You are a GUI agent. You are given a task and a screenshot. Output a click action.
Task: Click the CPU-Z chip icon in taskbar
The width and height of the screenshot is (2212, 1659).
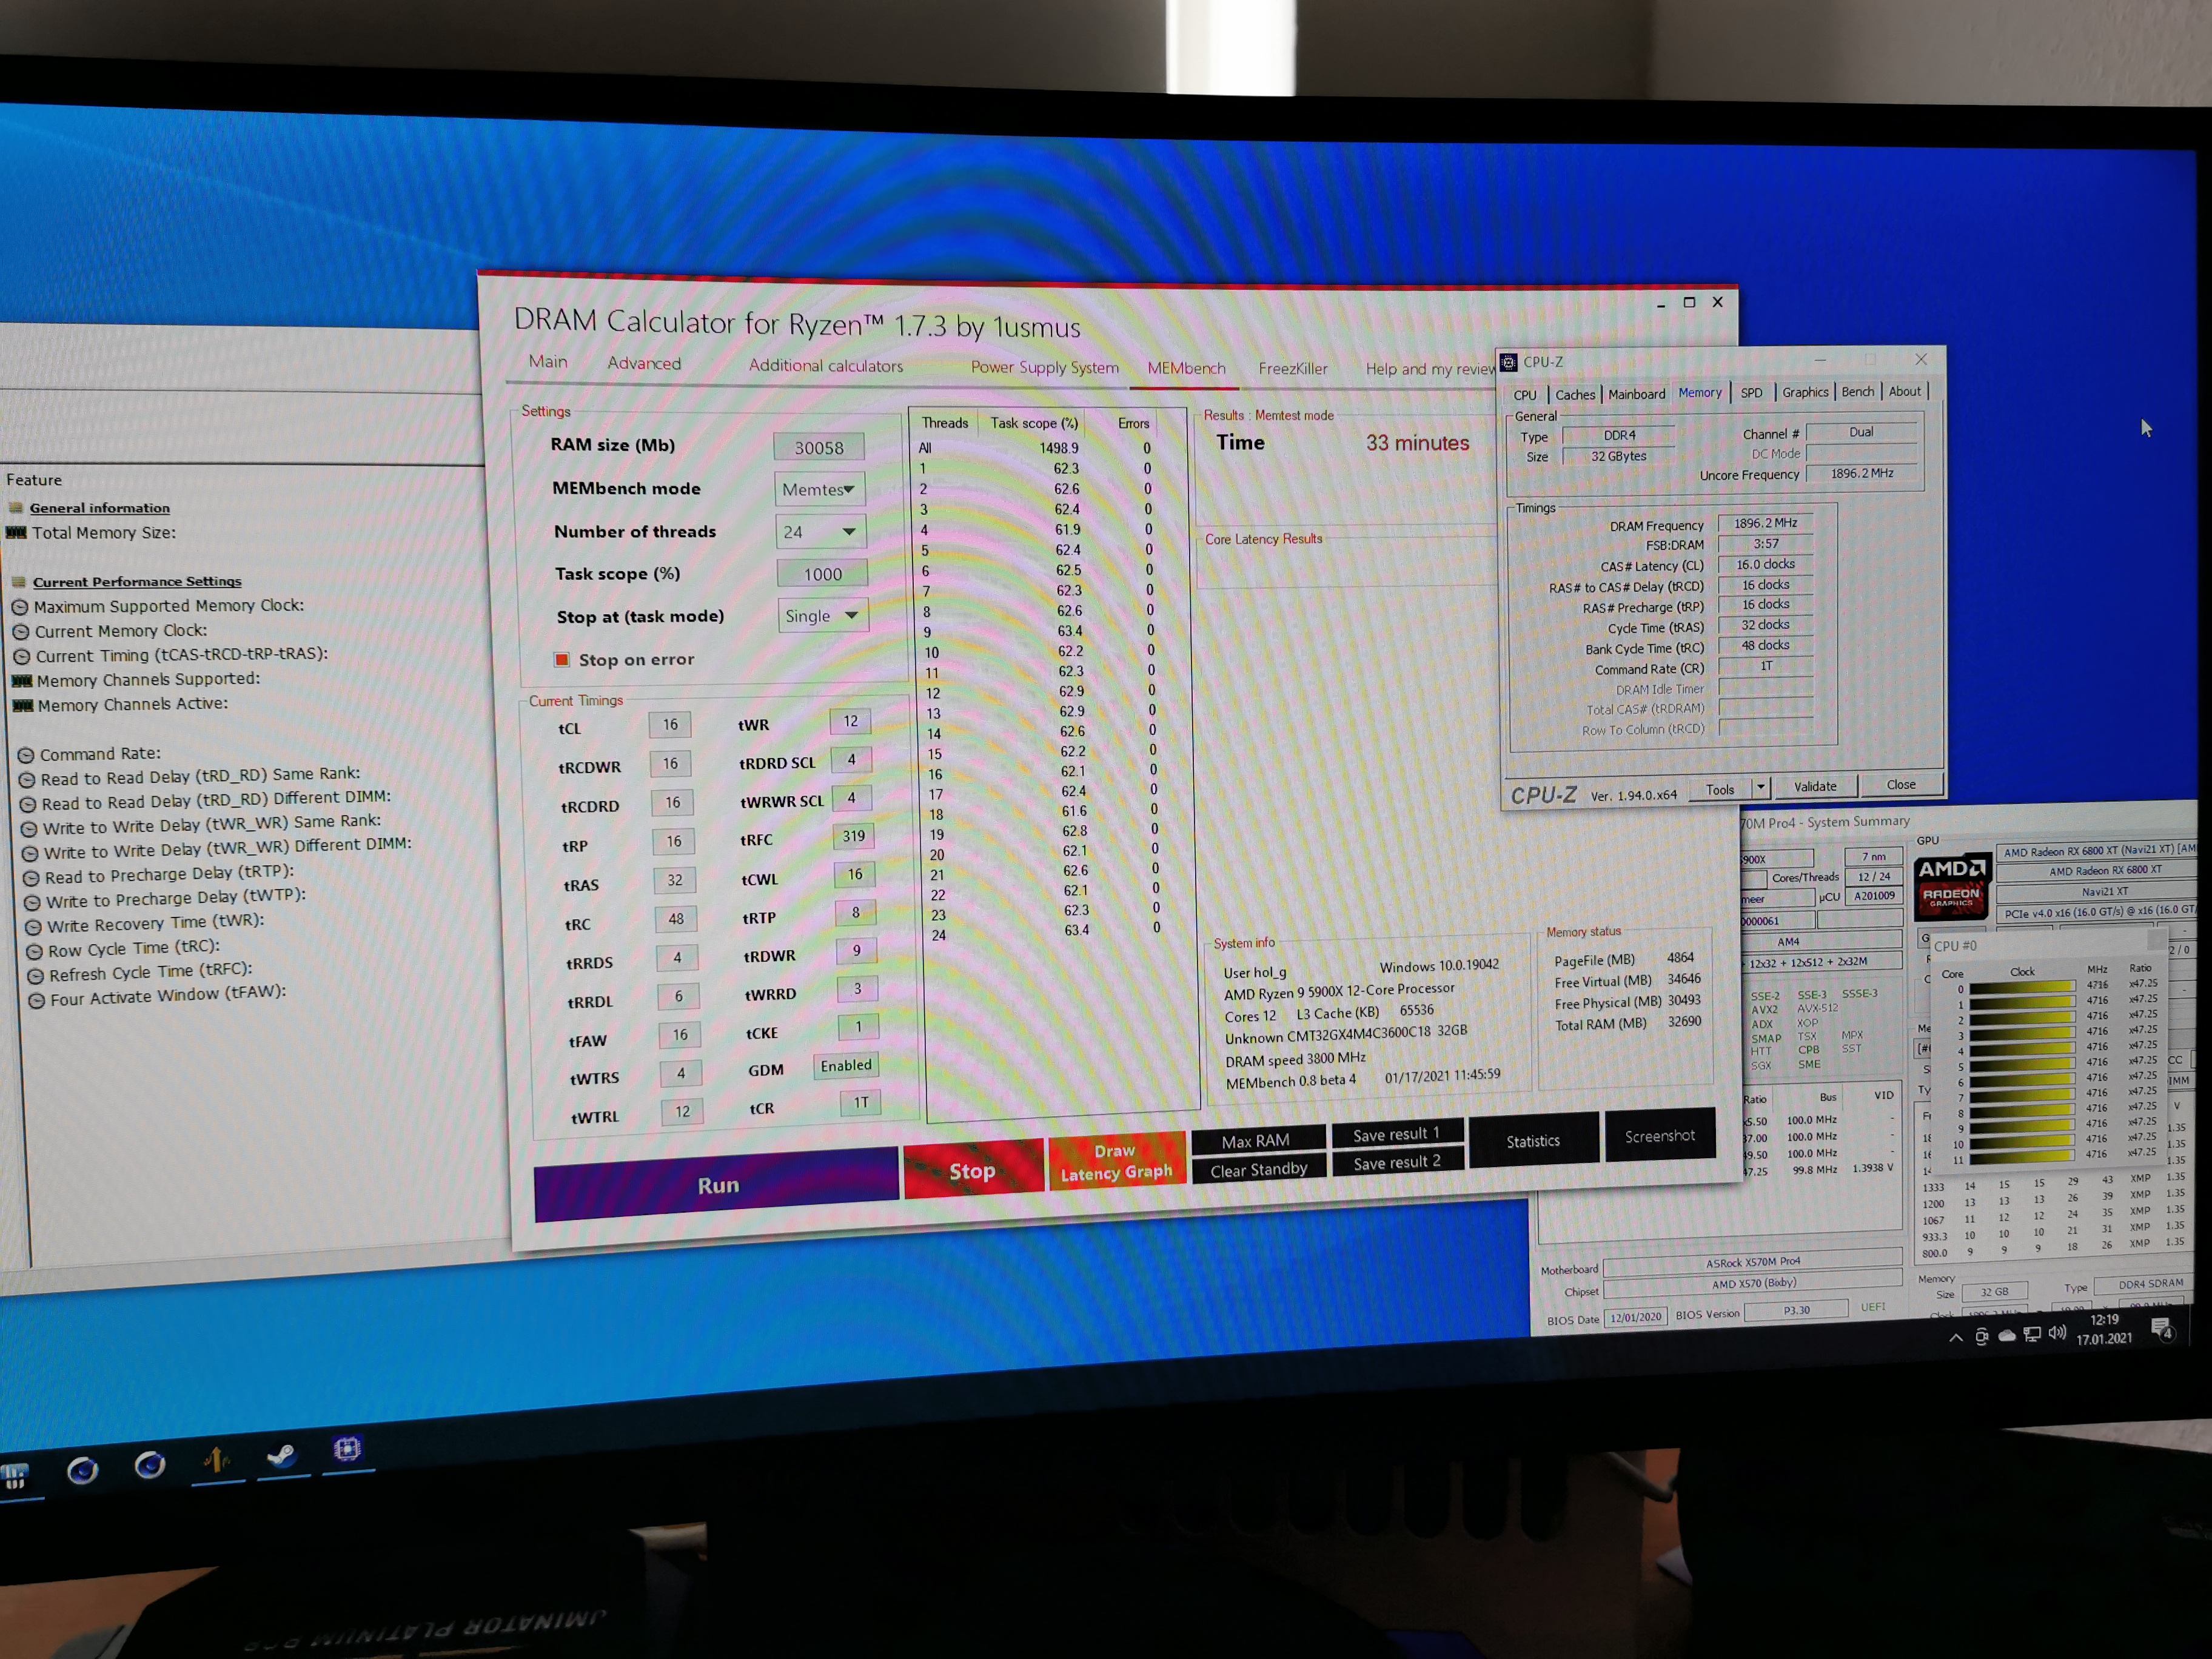tap(347, 1449)
